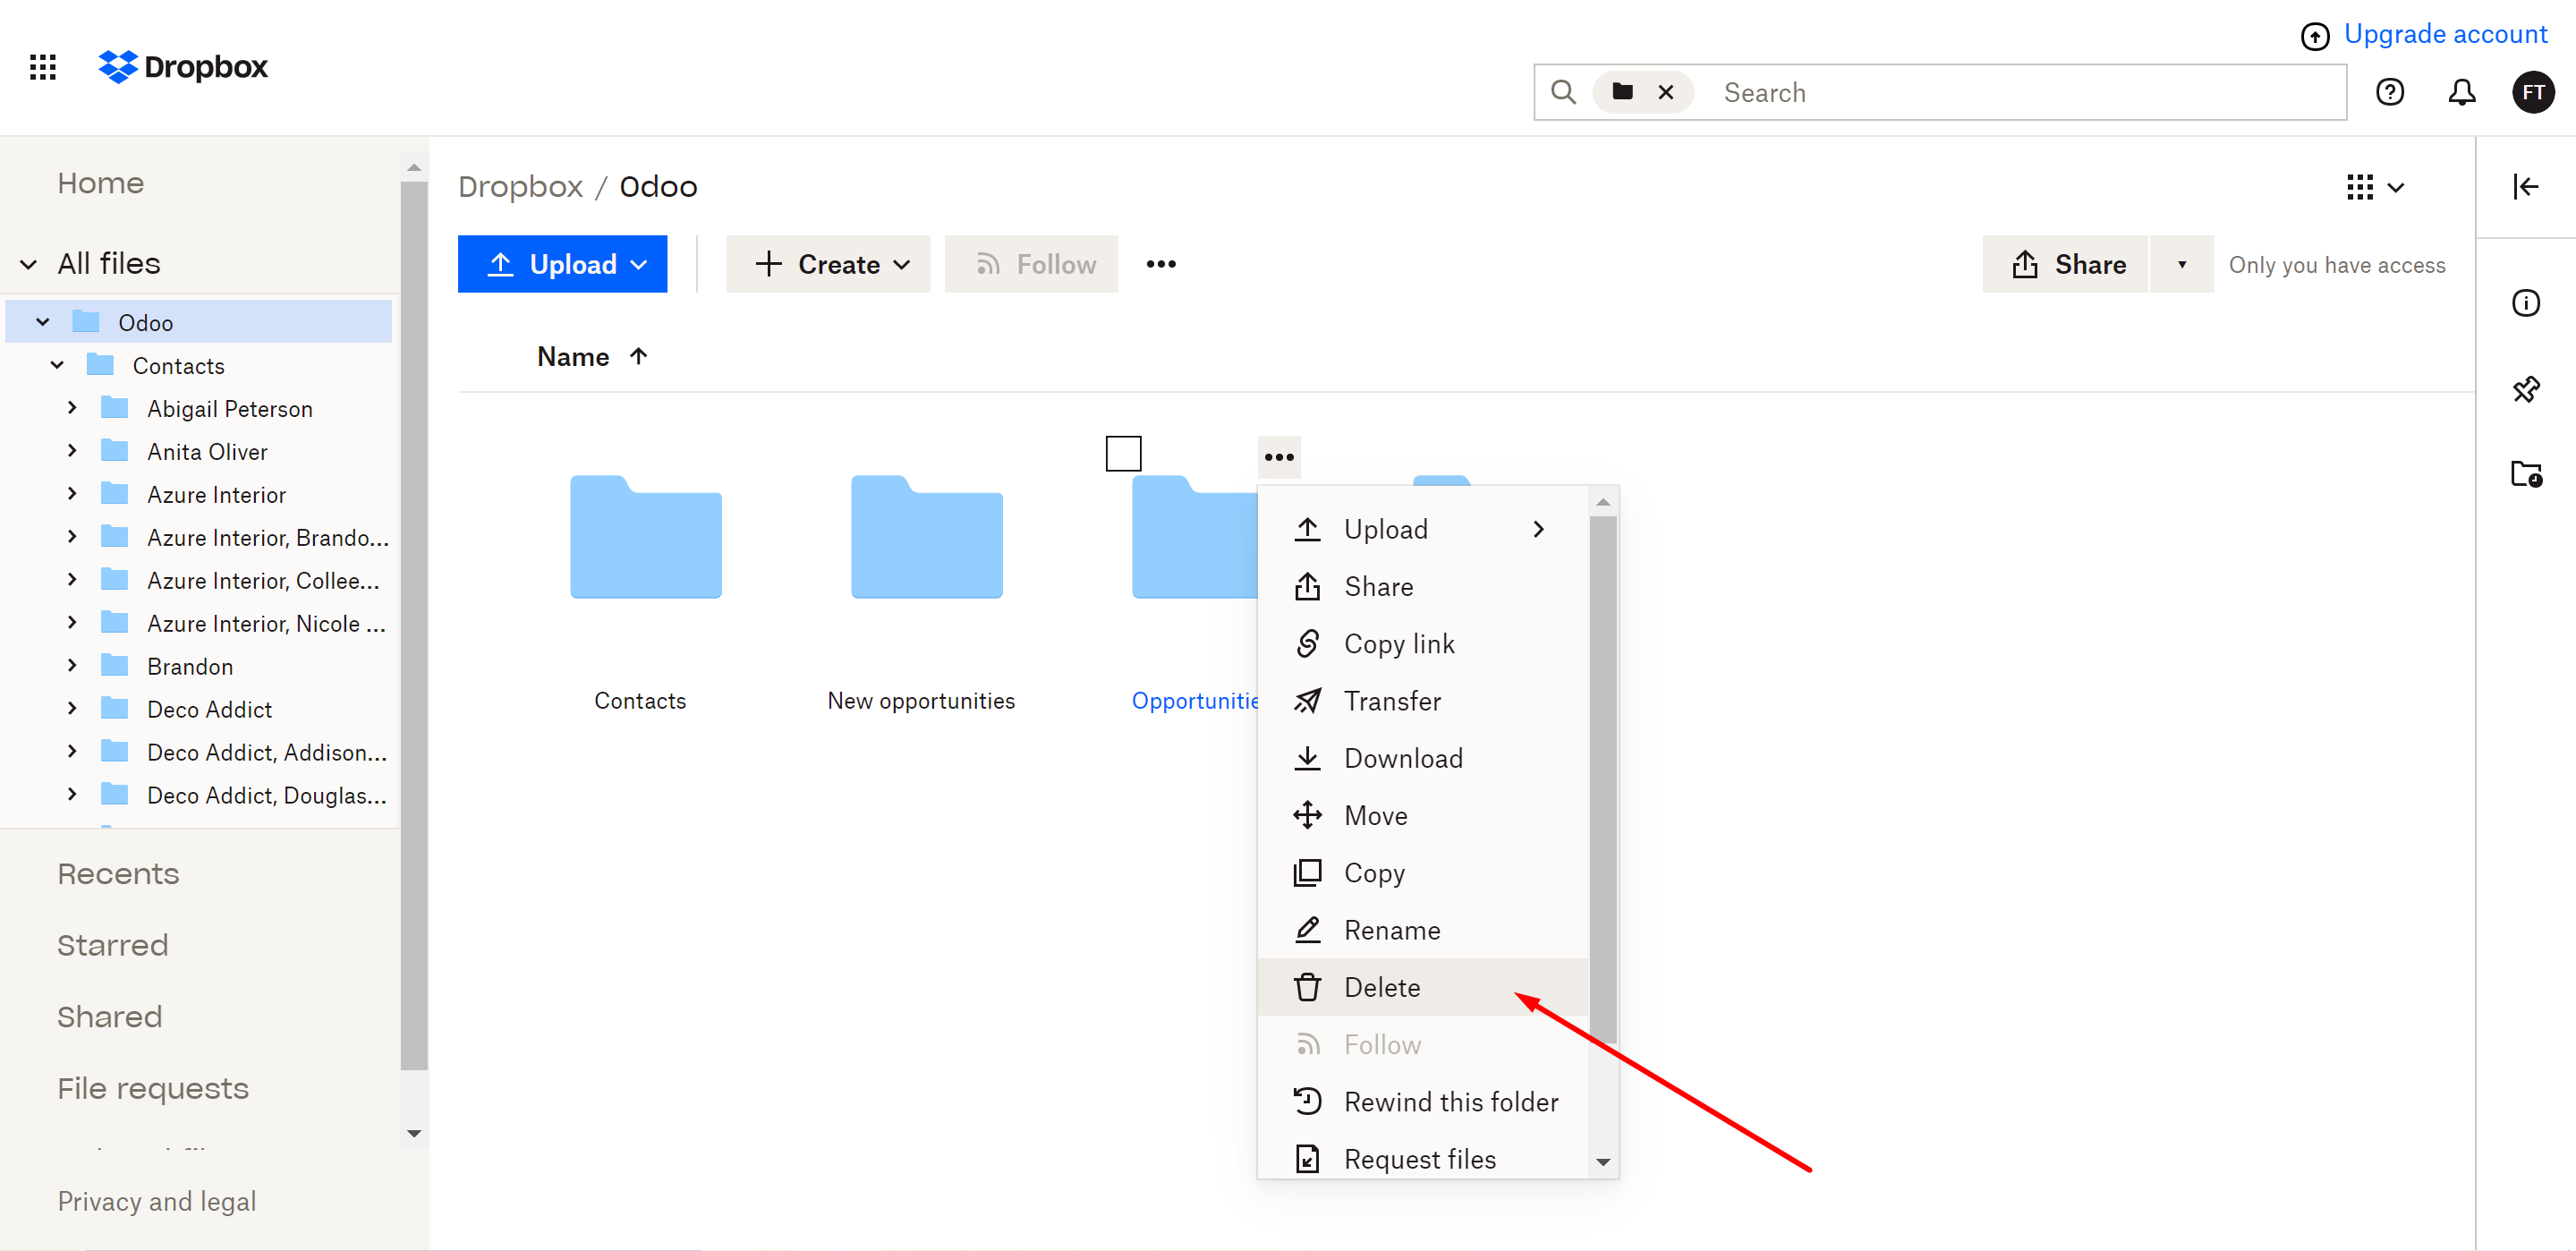This screenshot has height=1251, width=2576.
Task: Click the blue Upload button
Action: [x=562, y=264]
